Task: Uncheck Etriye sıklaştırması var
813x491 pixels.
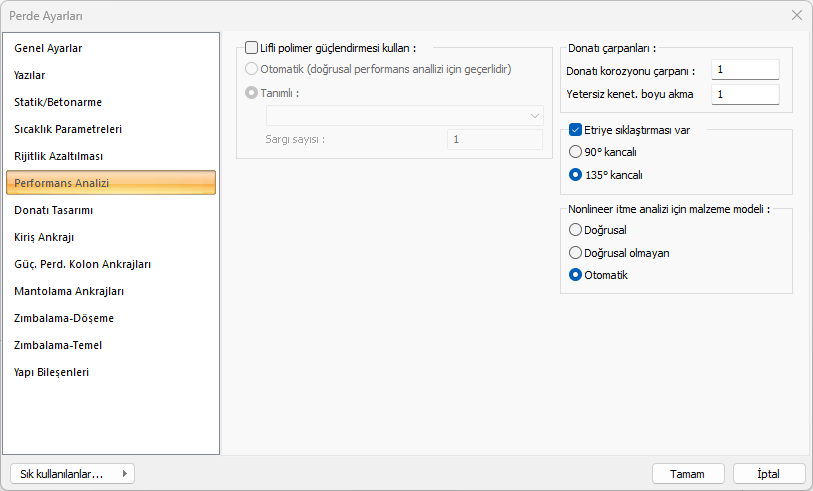Action: click(576, 130)
